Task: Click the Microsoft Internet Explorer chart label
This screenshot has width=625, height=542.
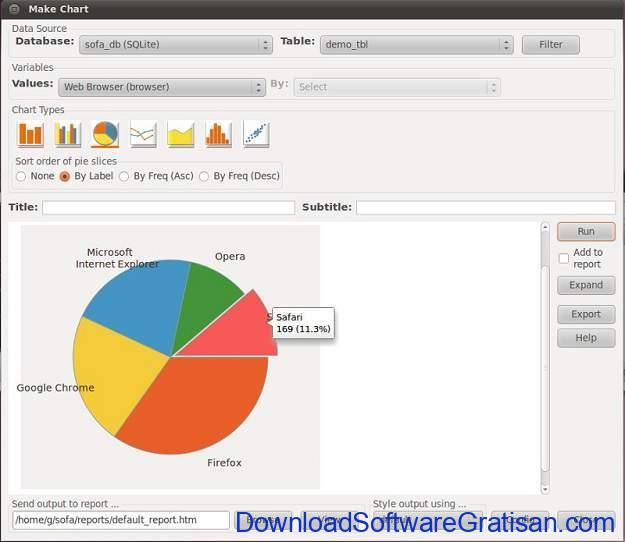Action: (x=117, y=258)
